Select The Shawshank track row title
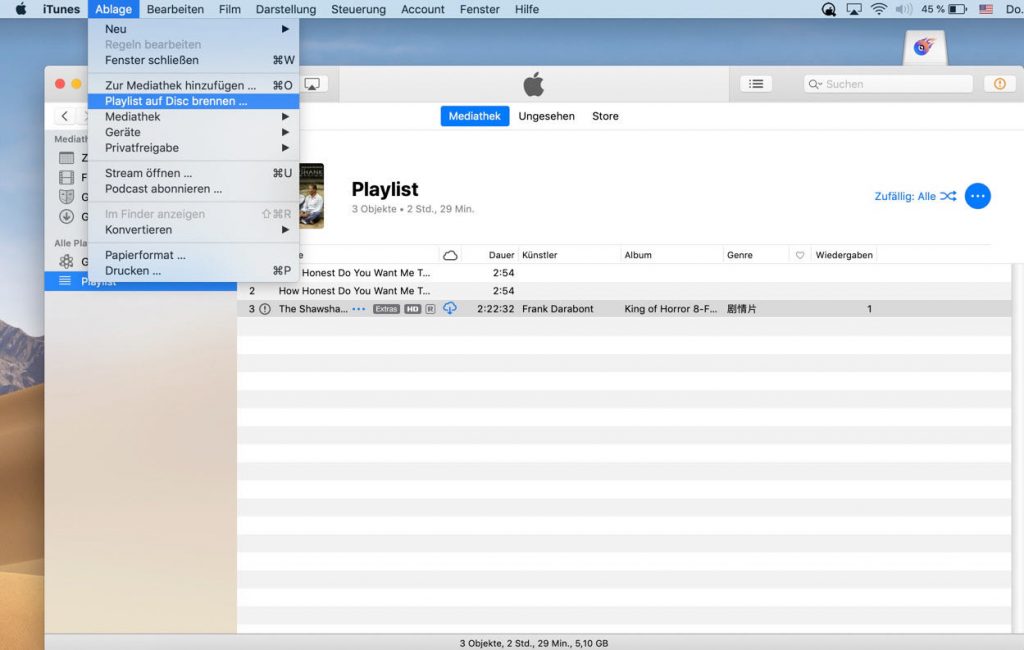This screenshot has height=650, width=1024. point(313,309)
